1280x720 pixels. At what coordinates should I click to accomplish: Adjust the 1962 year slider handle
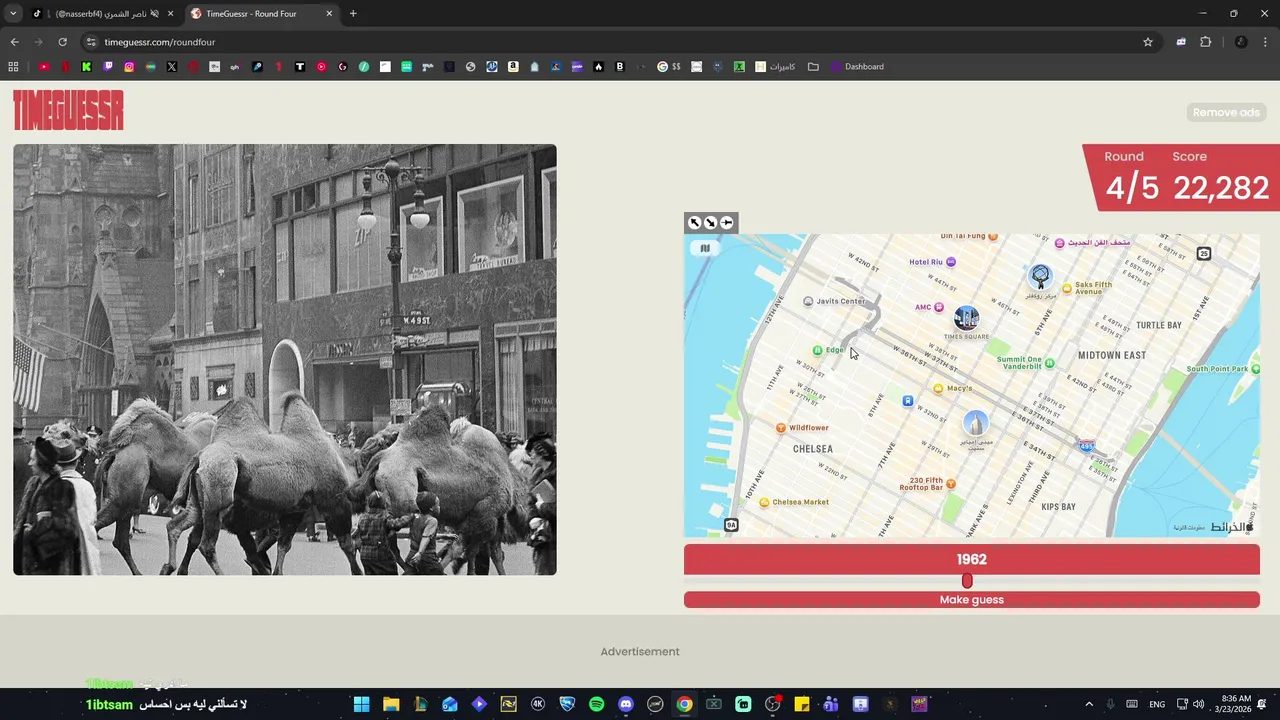coord(967,581)
